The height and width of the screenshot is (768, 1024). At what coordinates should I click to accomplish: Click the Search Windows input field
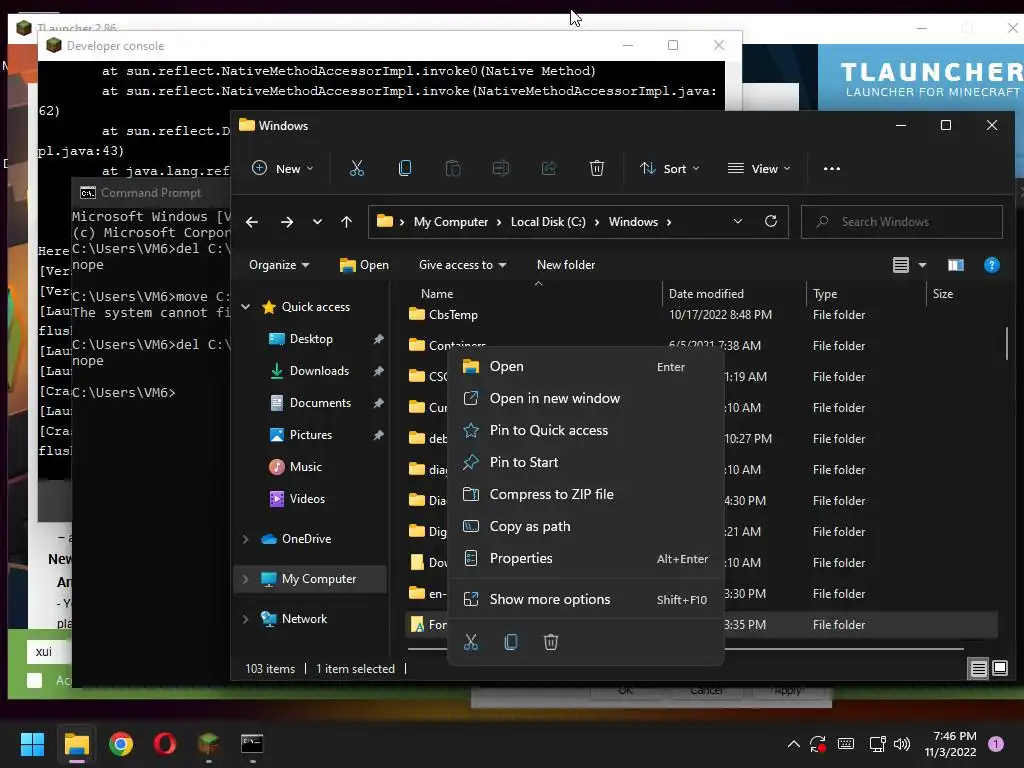(x=902, y=222)
